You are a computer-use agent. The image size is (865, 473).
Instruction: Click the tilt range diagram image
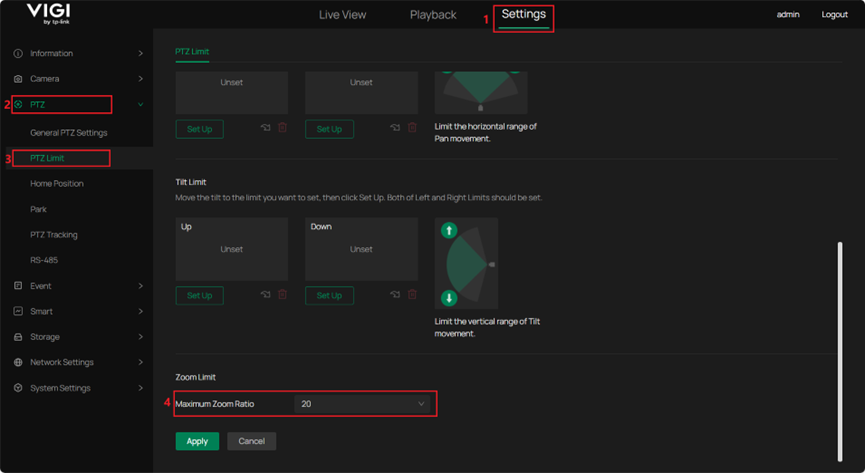tap(466, 263)
